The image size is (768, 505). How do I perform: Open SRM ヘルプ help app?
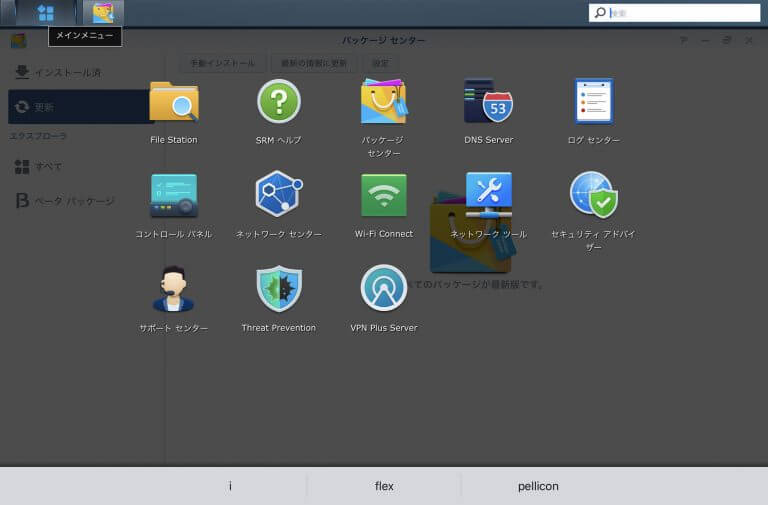(279, 102)
